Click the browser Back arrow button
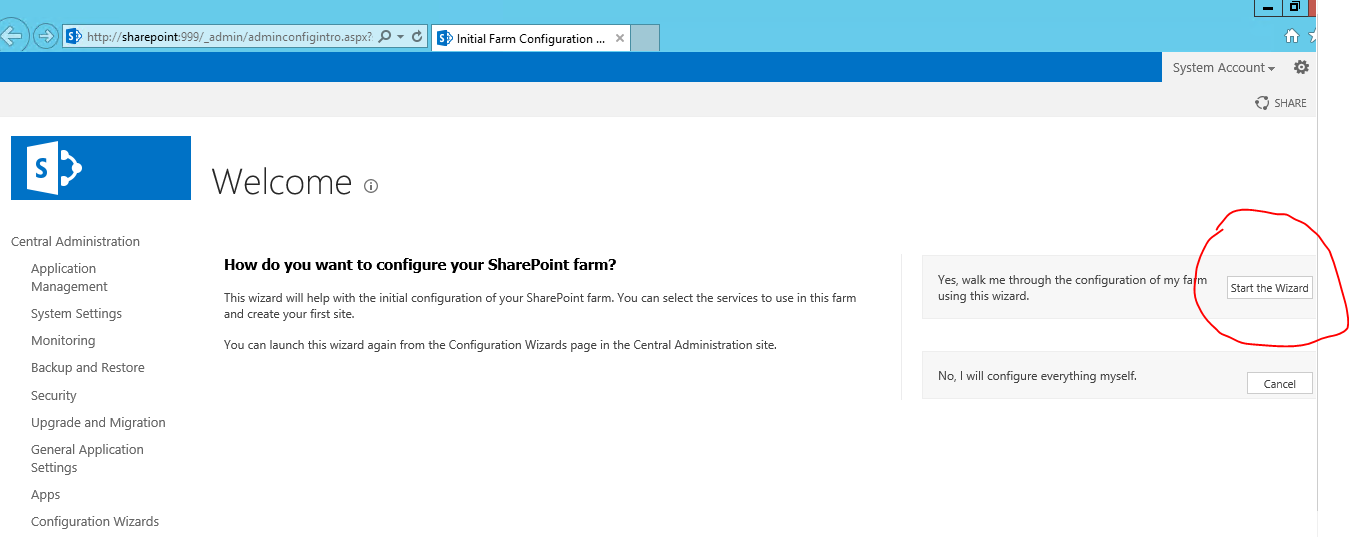This screenshot has width=1349, height=537. 10,36
